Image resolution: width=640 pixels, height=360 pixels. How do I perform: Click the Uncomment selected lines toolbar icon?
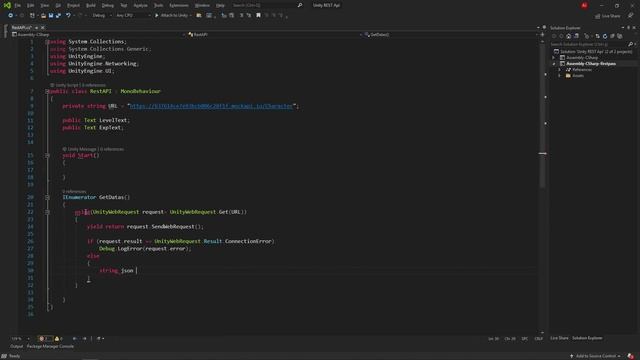pos(249,16)
